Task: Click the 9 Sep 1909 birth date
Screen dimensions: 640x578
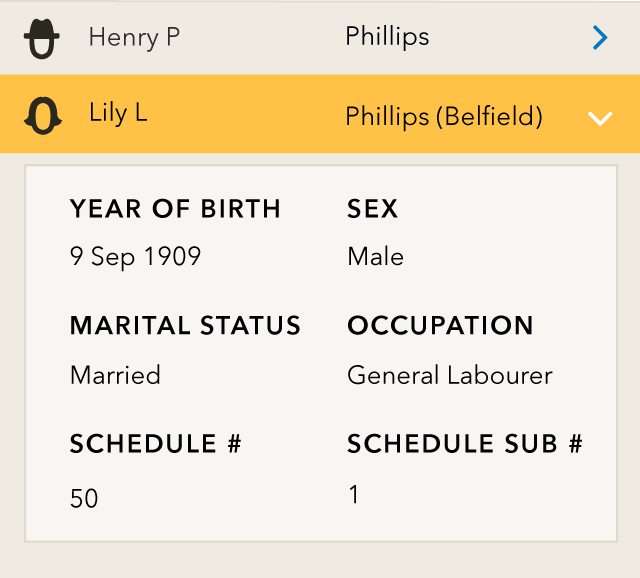Action: 135,257
